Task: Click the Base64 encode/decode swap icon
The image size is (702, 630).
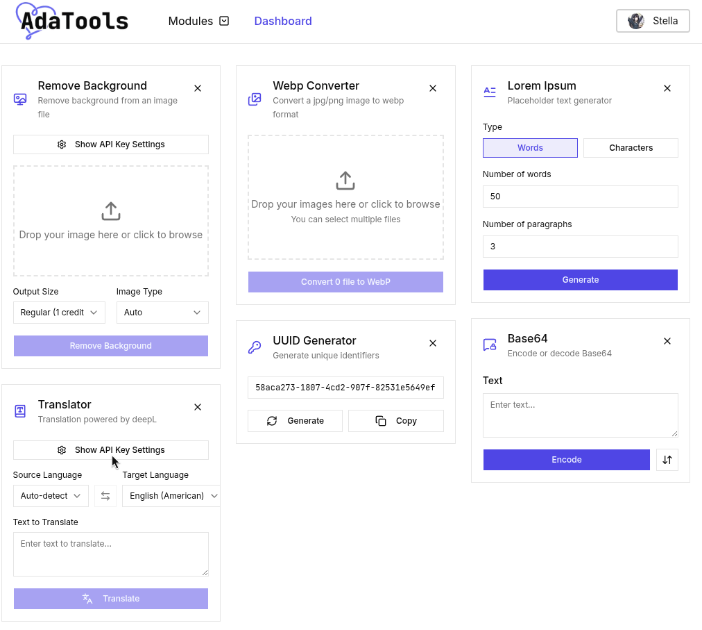Action: 667,460
